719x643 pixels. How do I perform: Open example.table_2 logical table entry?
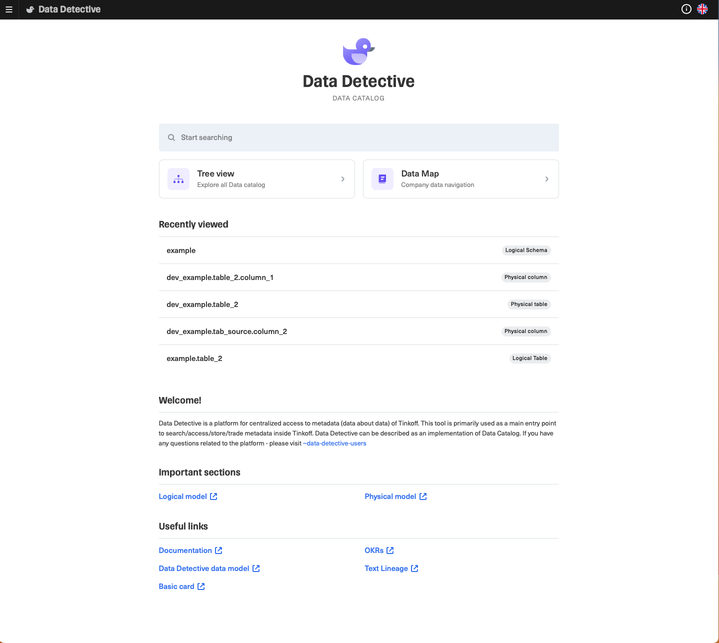[359, 358]
